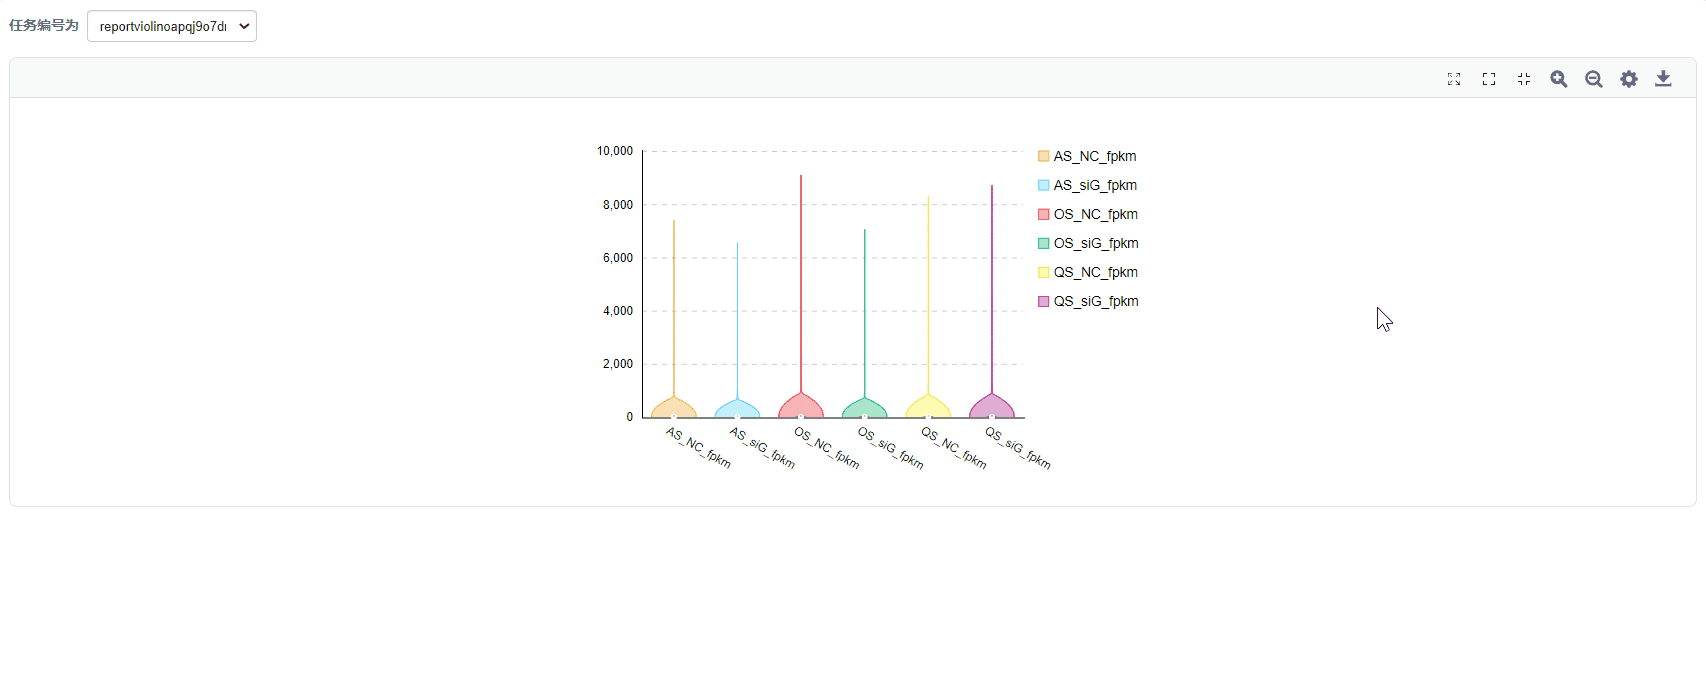Click the exit fullscreen compress icon

click(1524, 79)
